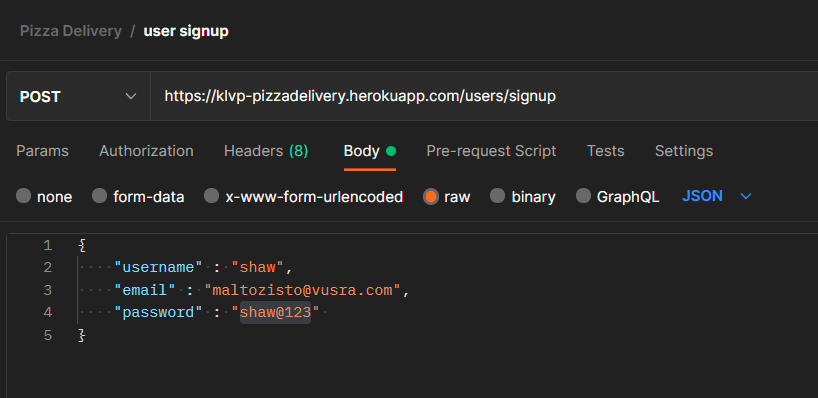Switch to the Params tab
818x398 pixels.
pyautogui.click(x=42, y=151)
